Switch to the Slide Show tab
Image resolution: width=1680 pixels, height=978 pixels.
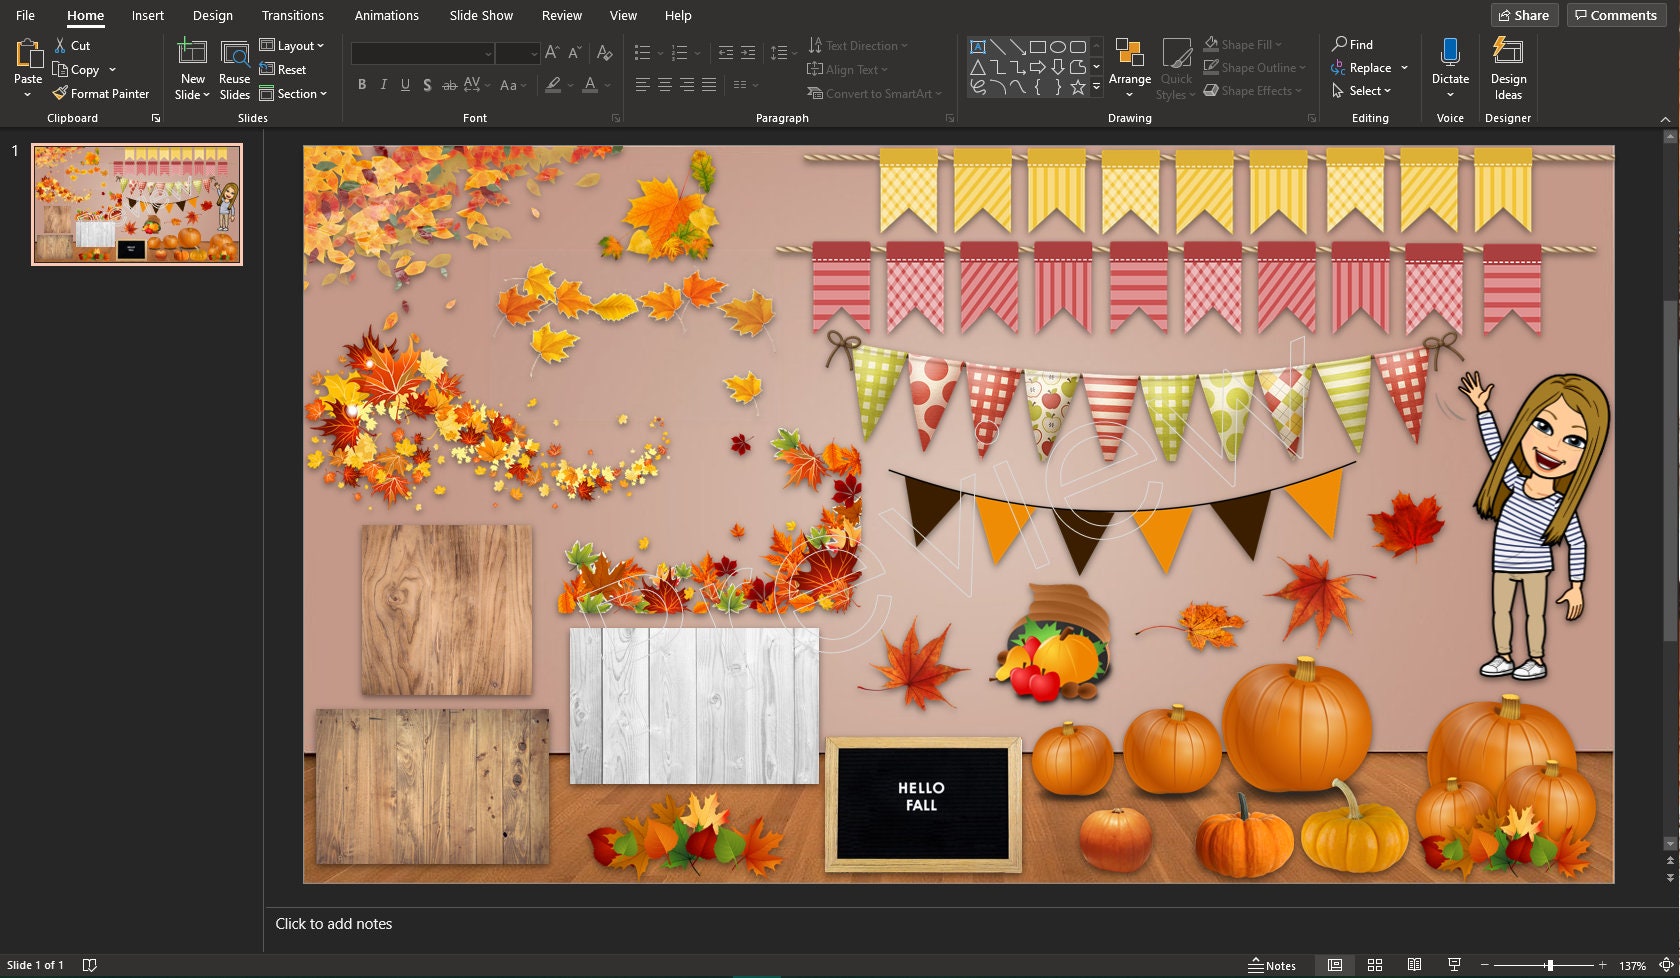[481, 15]
